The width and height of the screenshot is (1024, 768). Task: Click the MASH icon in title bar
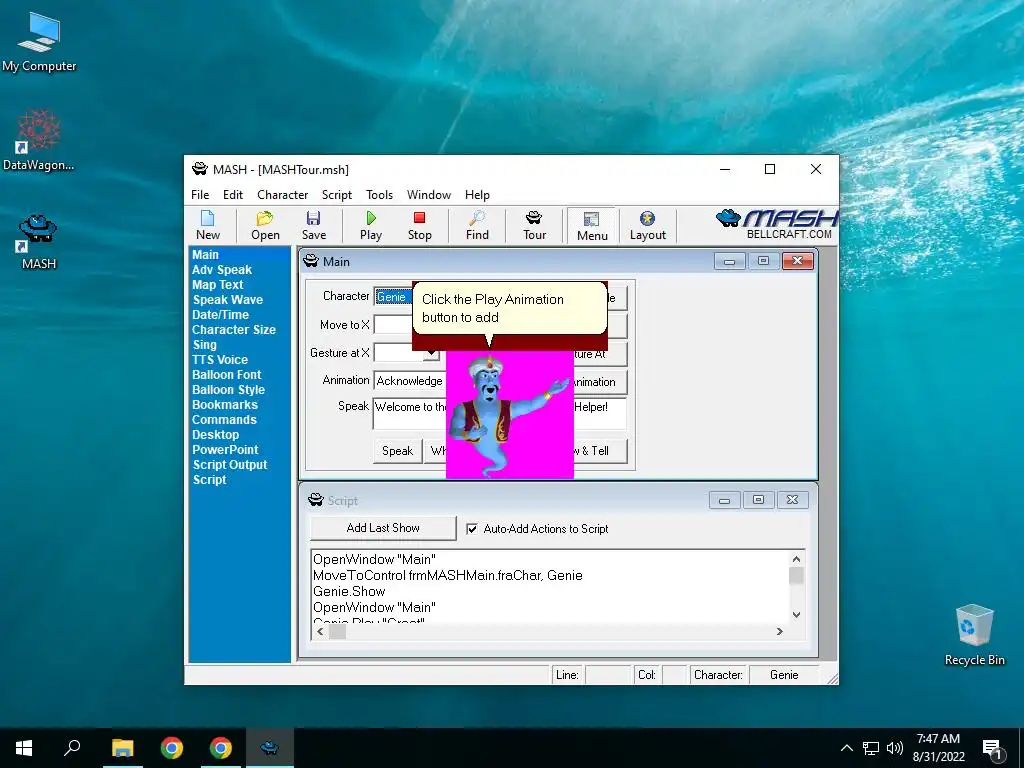click(x=199, y=169)
